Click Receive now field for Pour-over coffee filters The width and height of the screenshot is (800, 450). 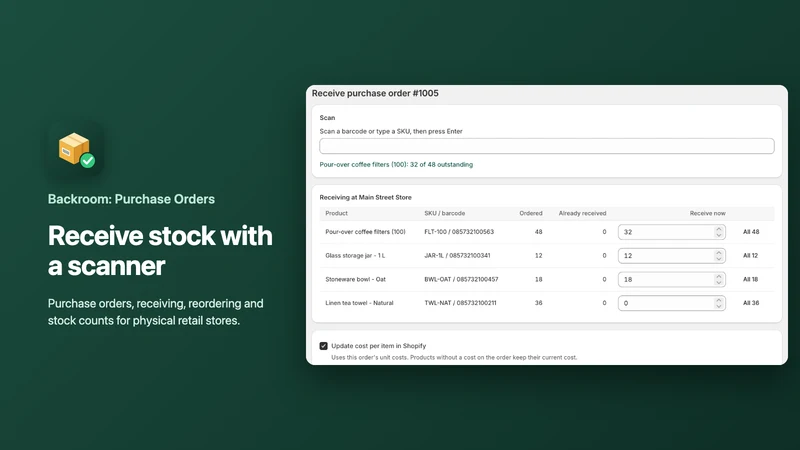point(671,232)
